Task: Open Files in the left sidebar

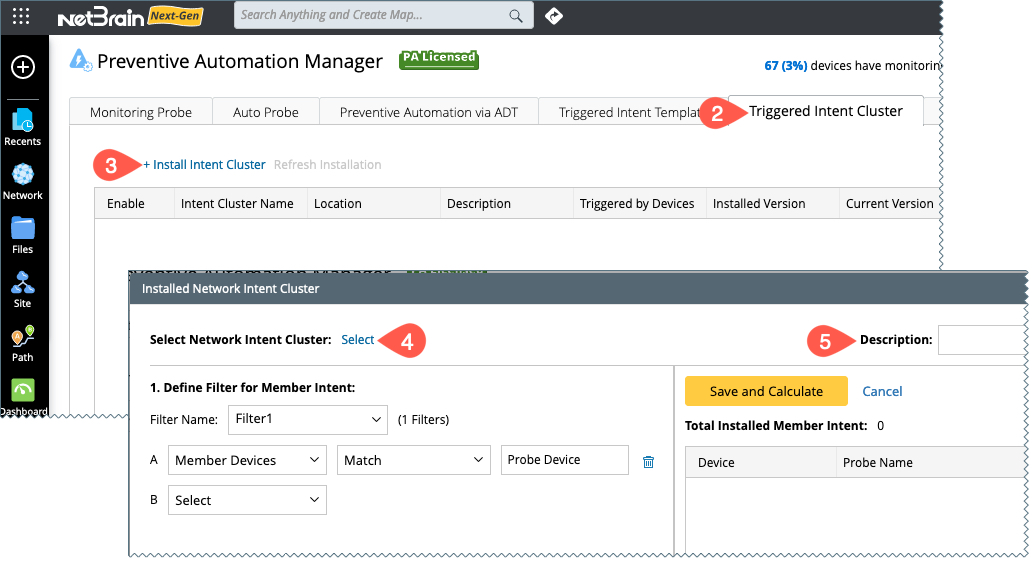Action: tap(22, 236)
